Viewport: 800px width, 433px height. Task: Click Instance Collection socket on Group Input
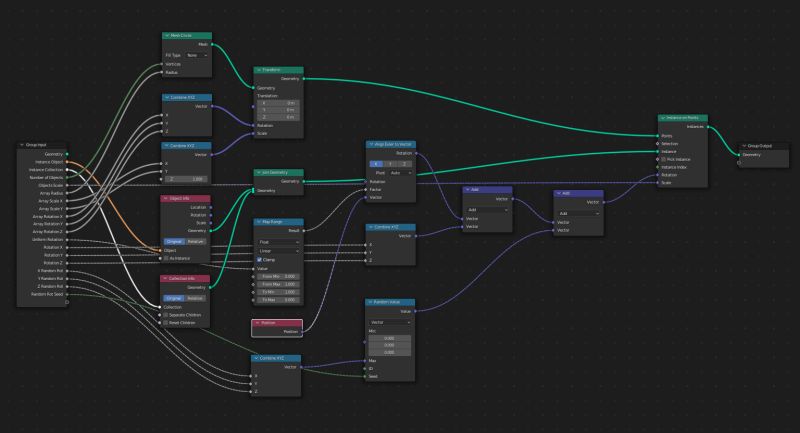(67, 169)
